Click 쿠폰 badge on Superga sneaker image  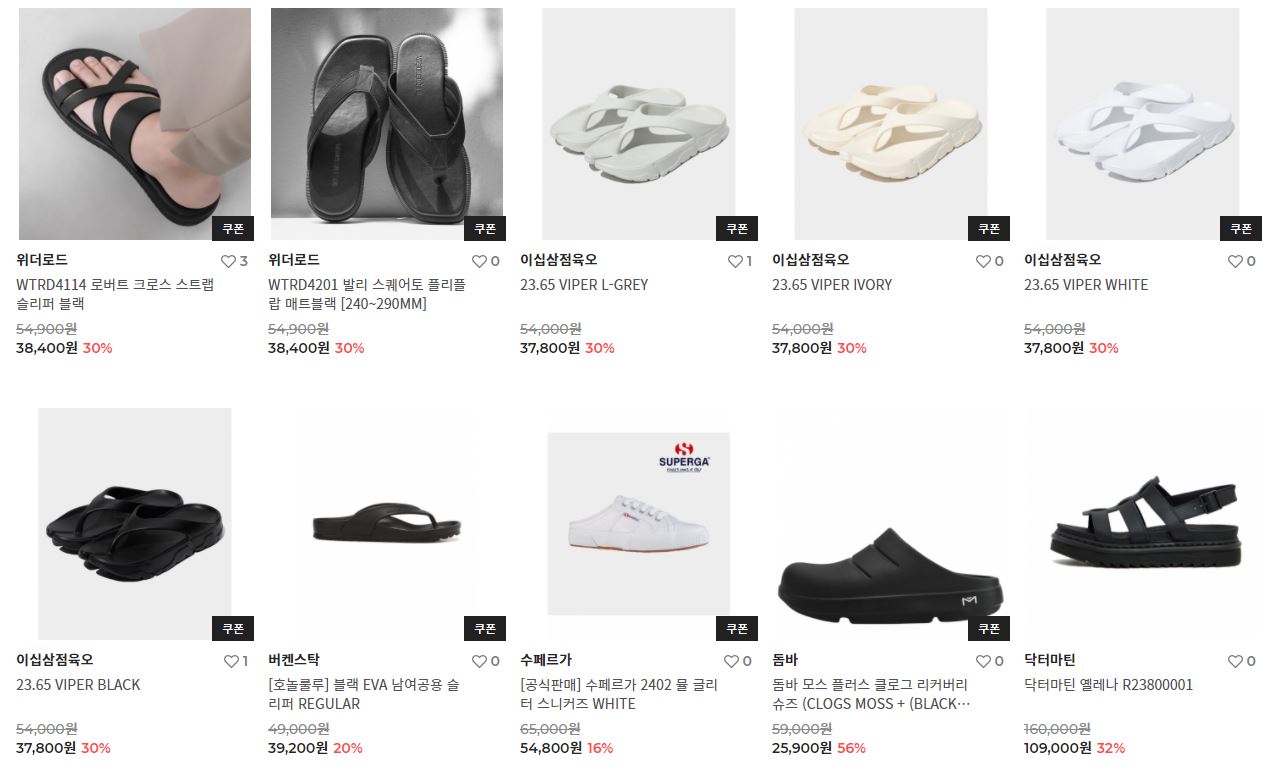737,628
